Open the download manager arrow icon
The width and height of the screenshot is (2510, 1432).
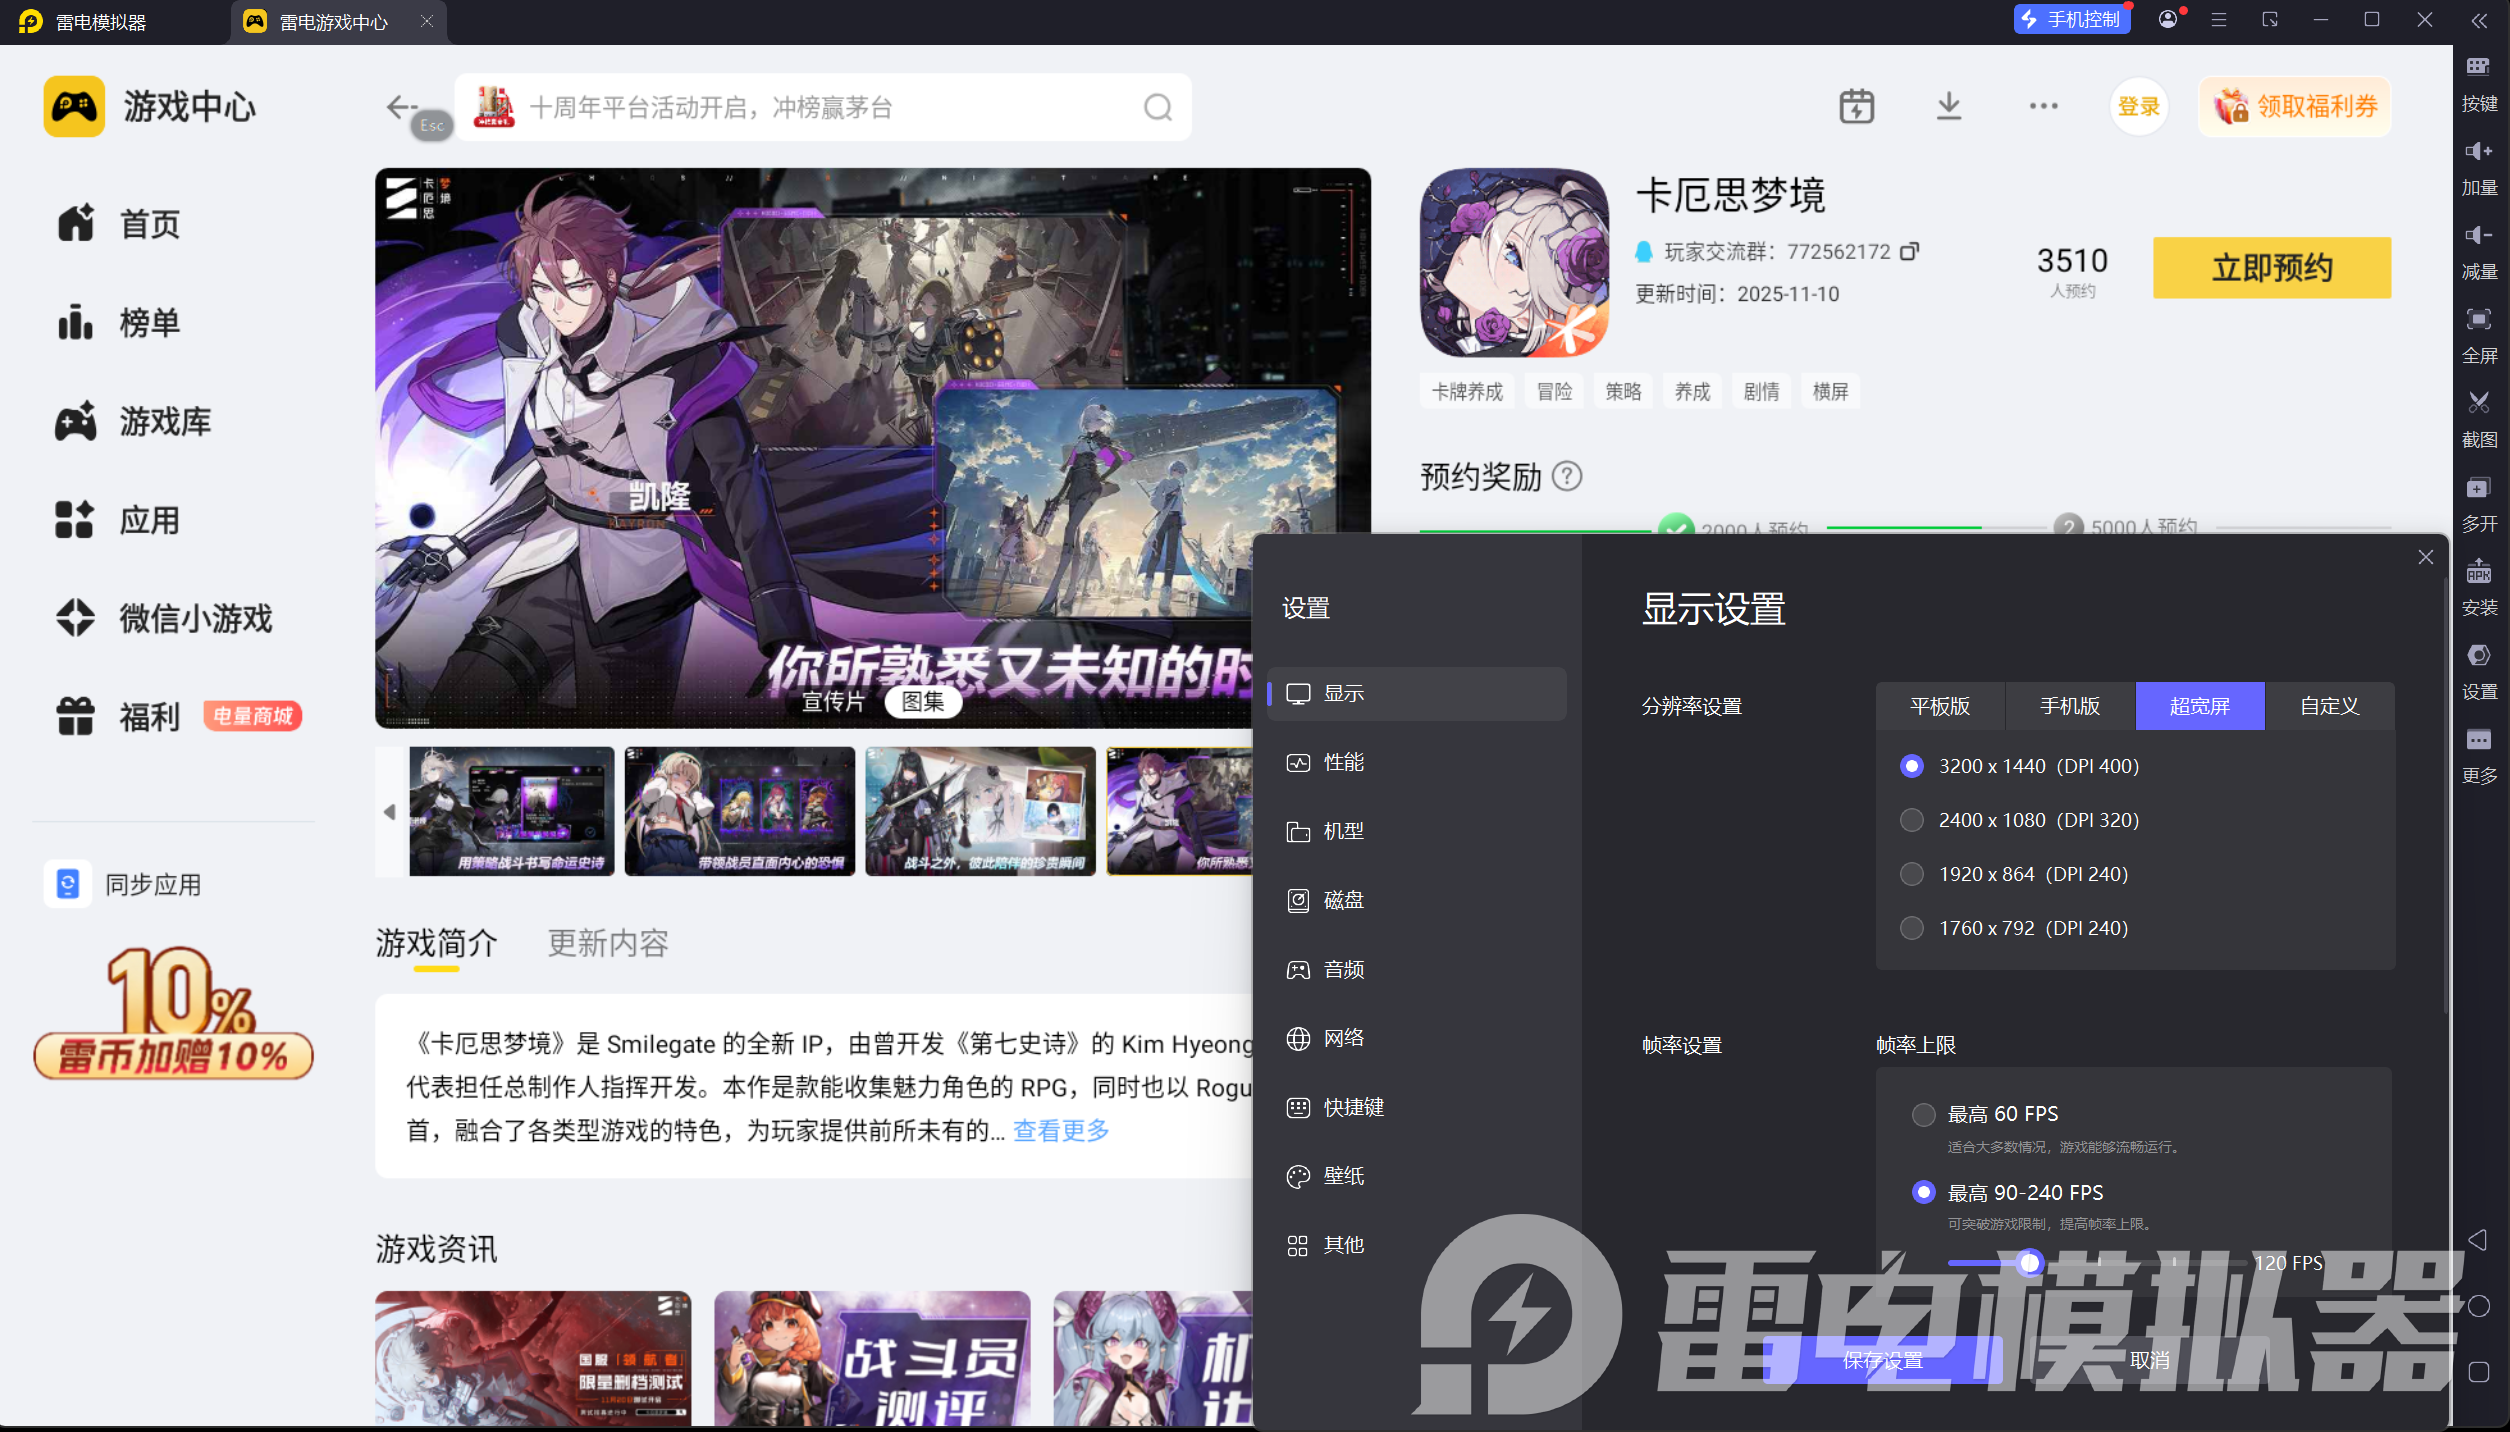pos(1948,106)
